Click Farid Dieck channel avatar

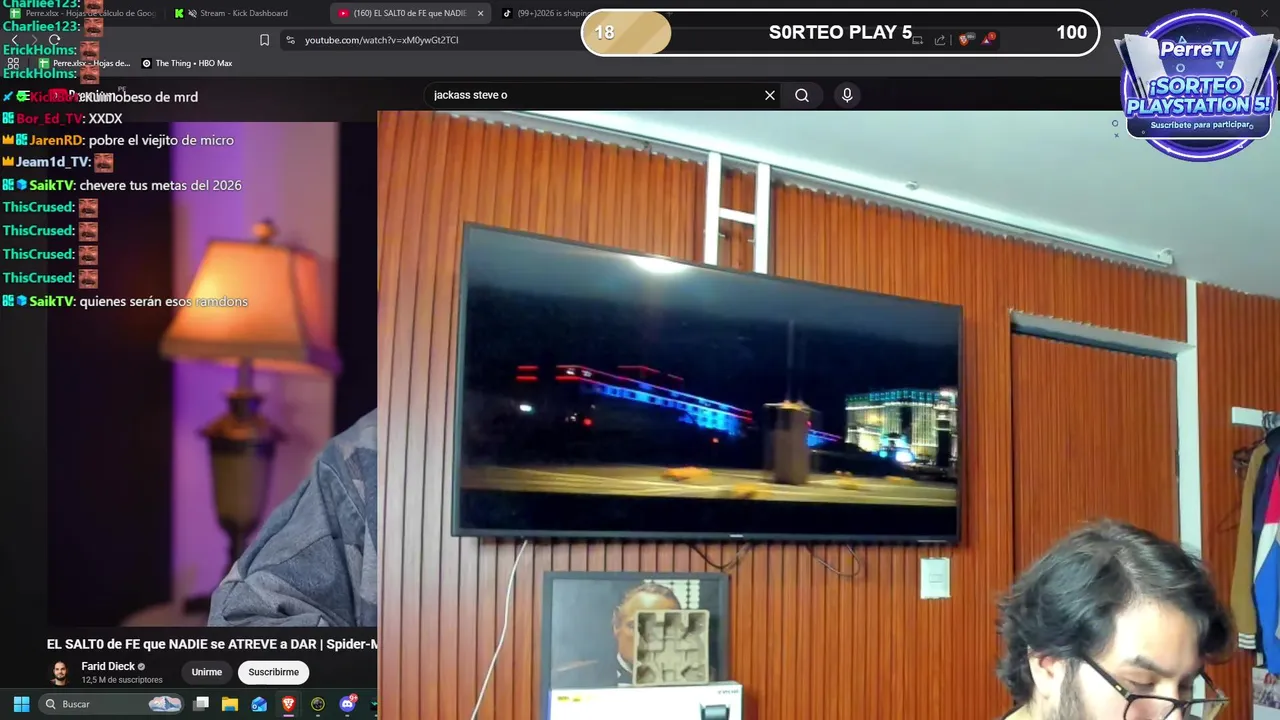(61, 672)
